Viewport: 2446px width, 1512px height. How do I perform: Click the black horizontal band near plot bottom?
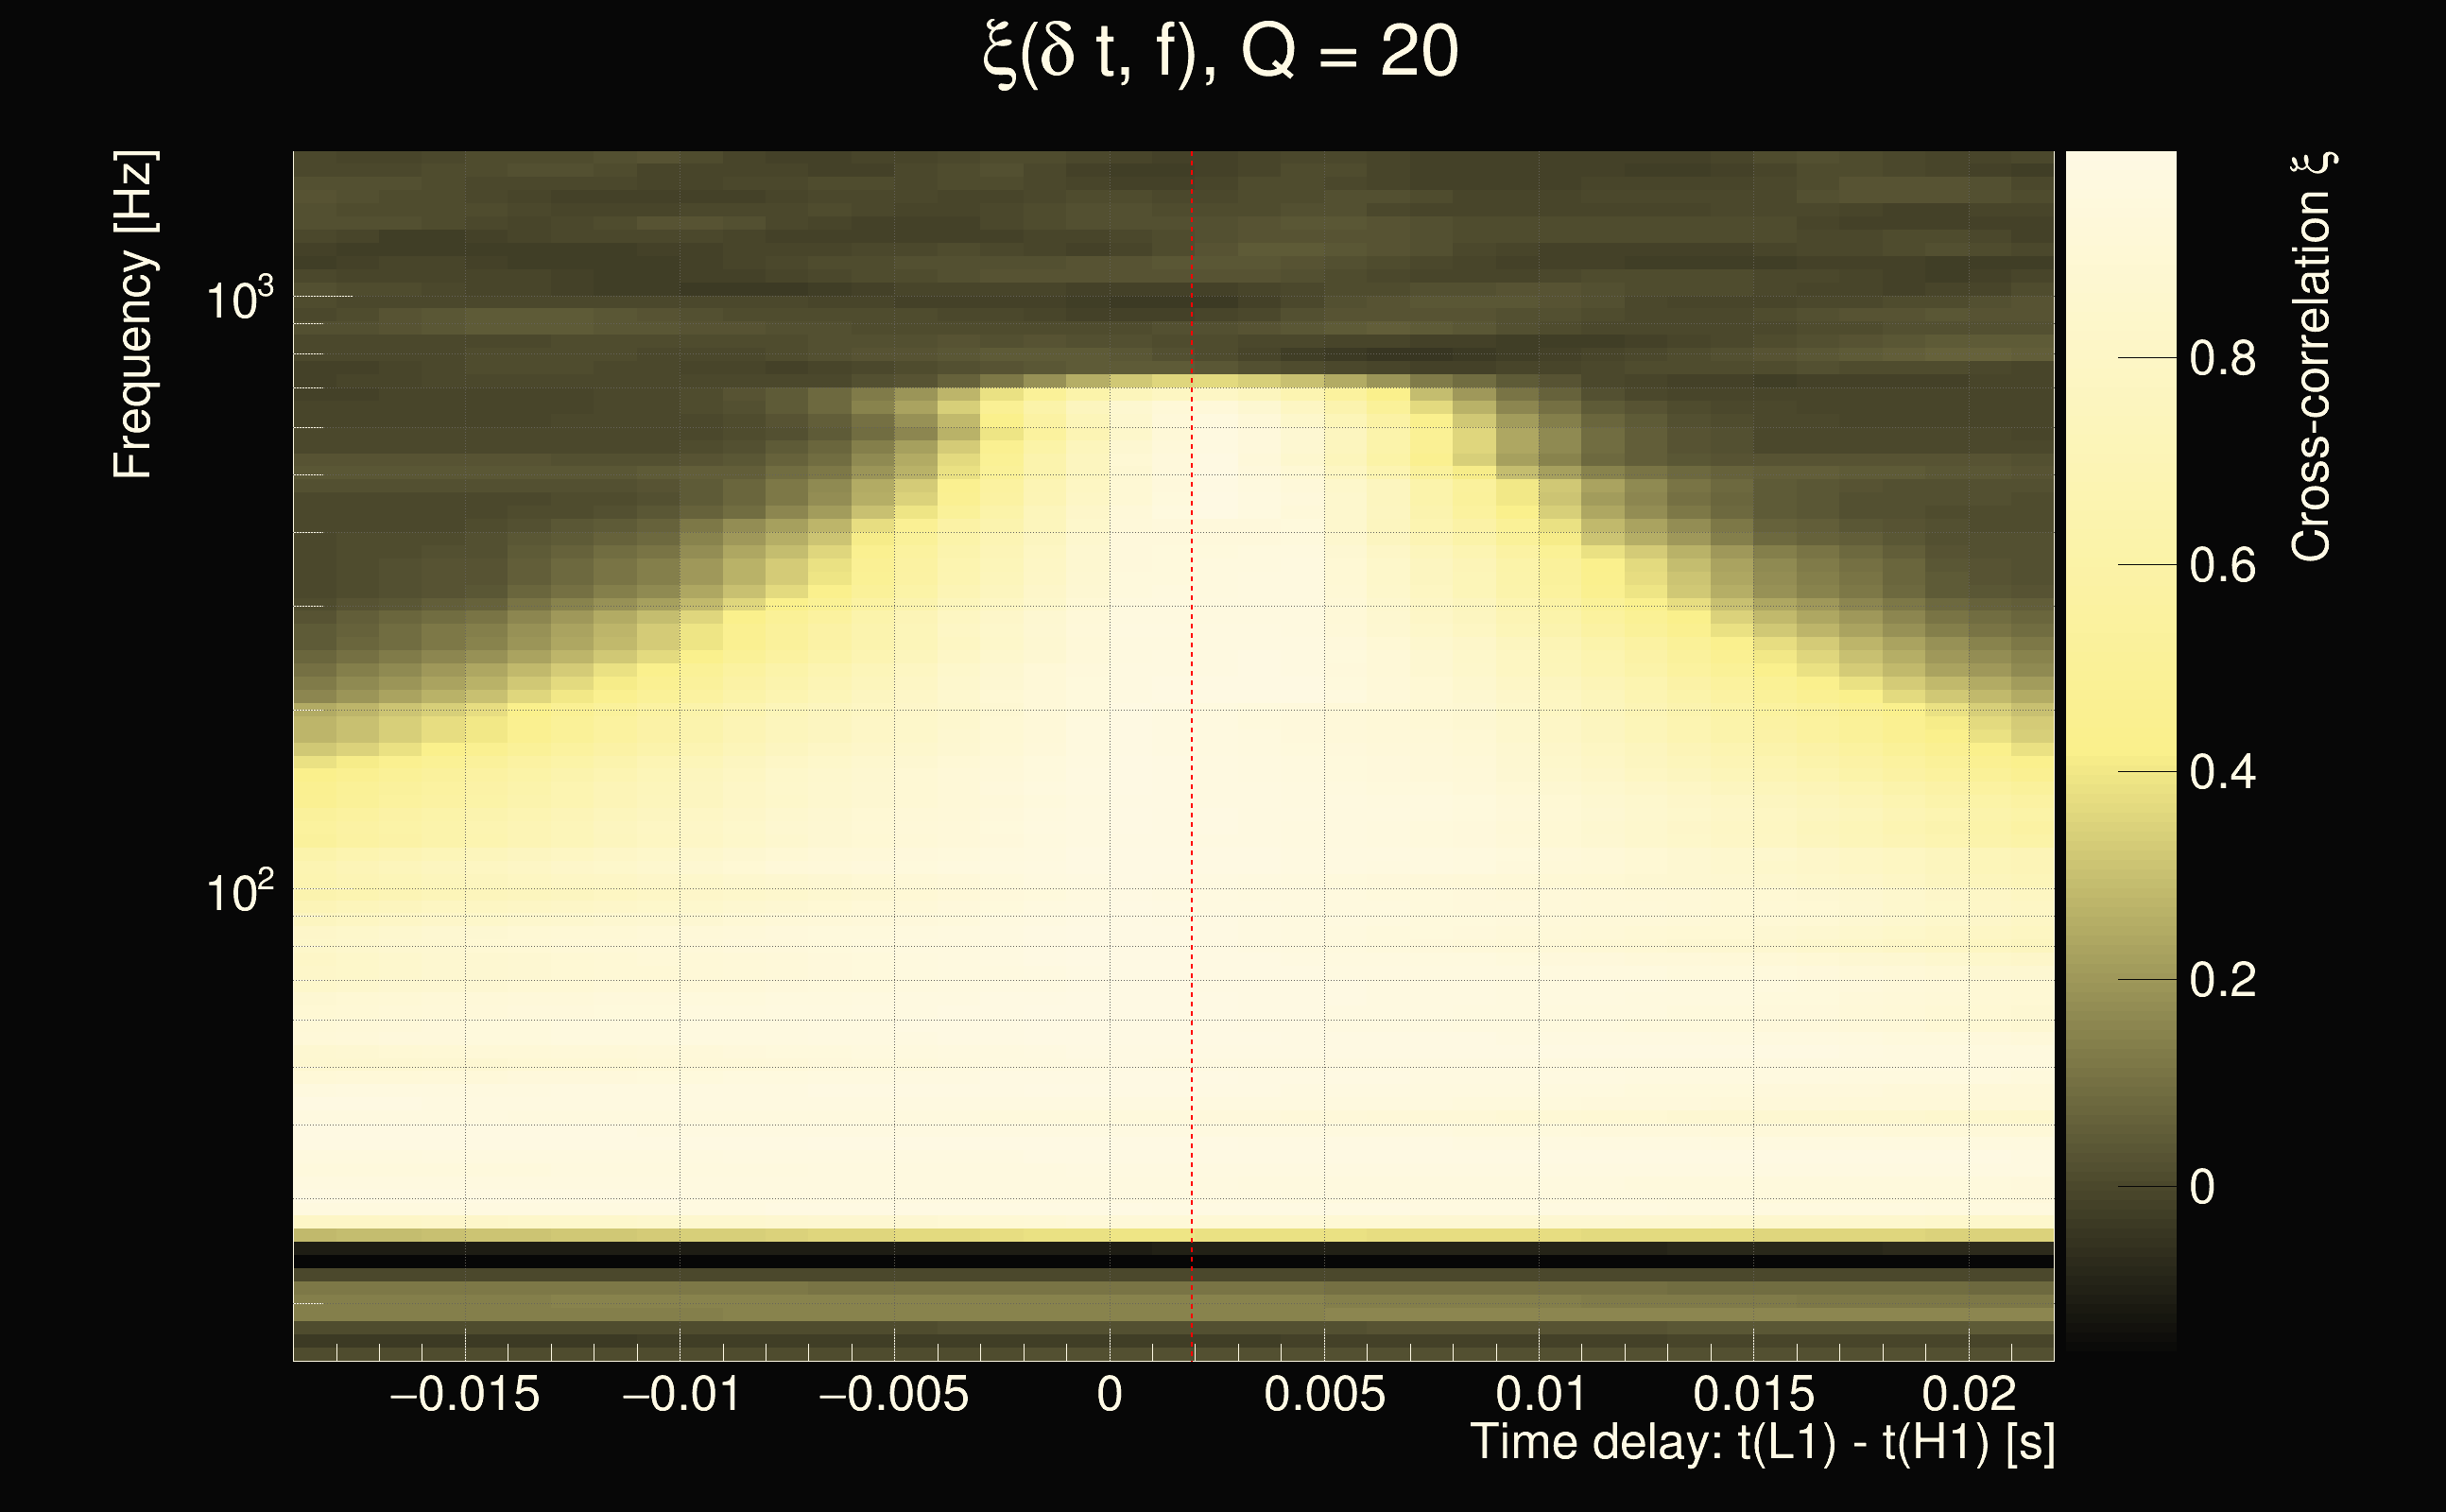pos(1000,1262)
